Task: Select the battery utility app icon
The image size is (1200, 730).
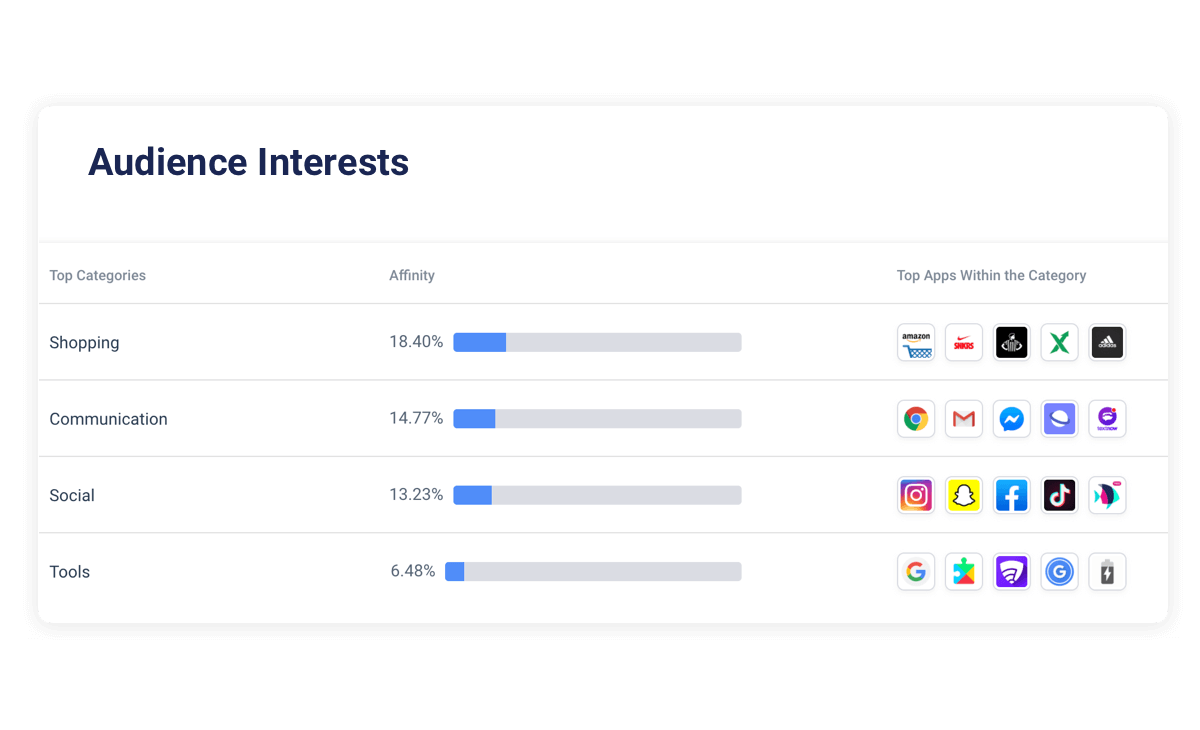Action: (1107, 571)
